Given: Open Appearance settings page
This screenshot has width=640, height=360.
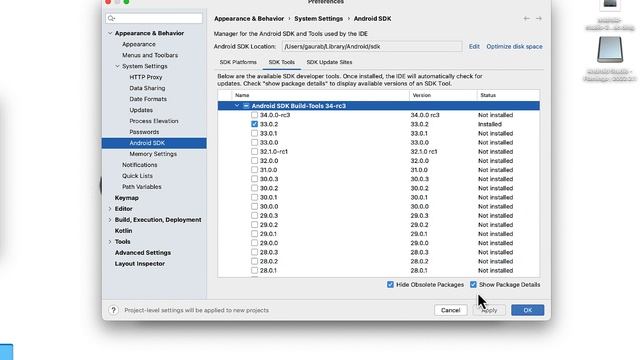Looking at the screenshot, I should 139,44.
